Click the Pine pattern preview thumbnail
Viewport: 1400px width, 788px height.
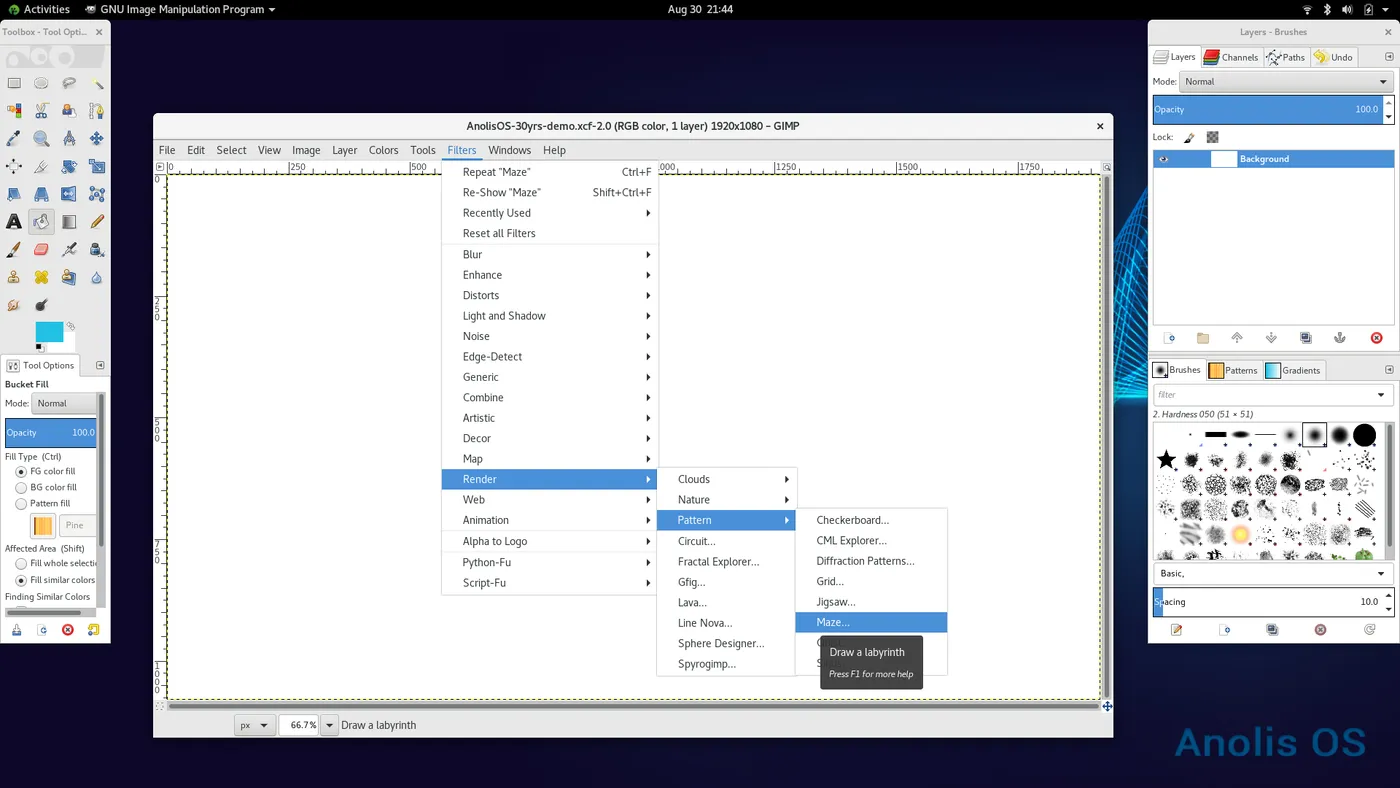click(43, 525)
